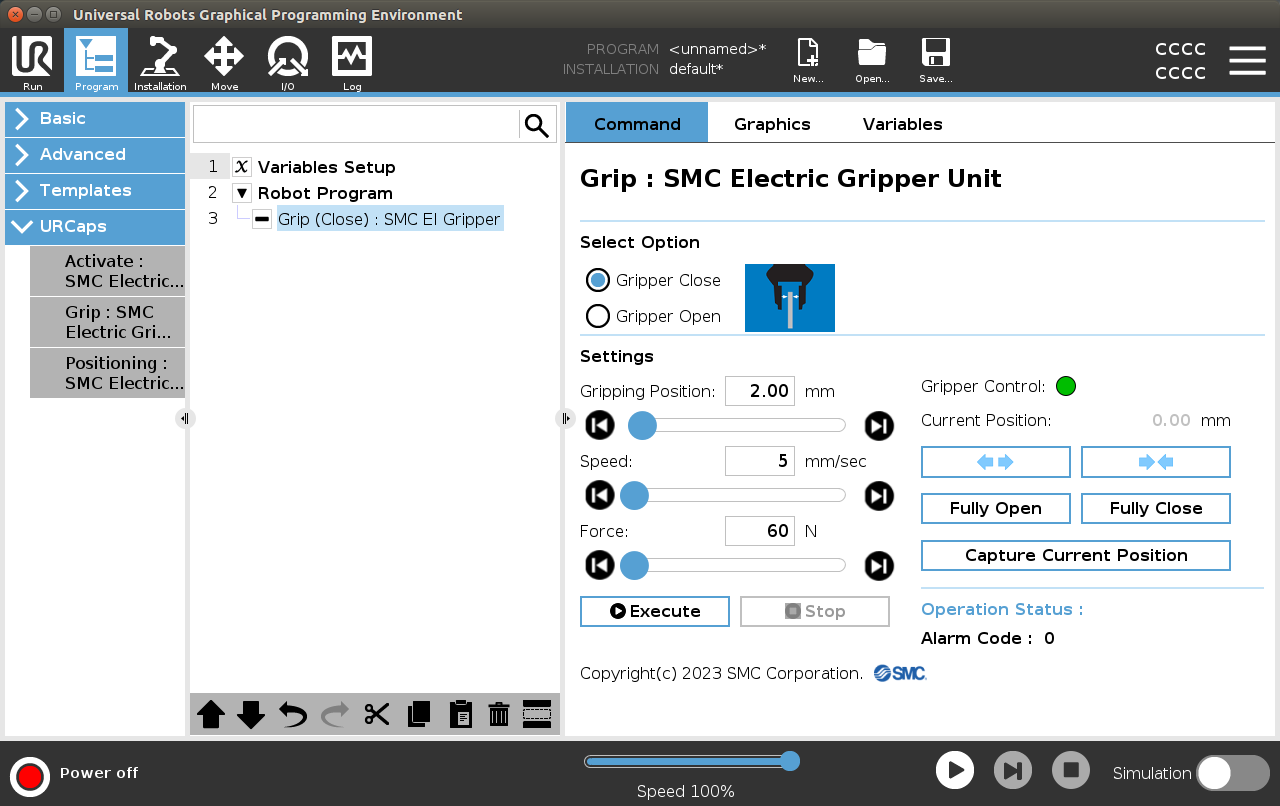The image size is (1280, 806).
Task: Click the Speed slider handle in Settings
Action: [634, 496]
